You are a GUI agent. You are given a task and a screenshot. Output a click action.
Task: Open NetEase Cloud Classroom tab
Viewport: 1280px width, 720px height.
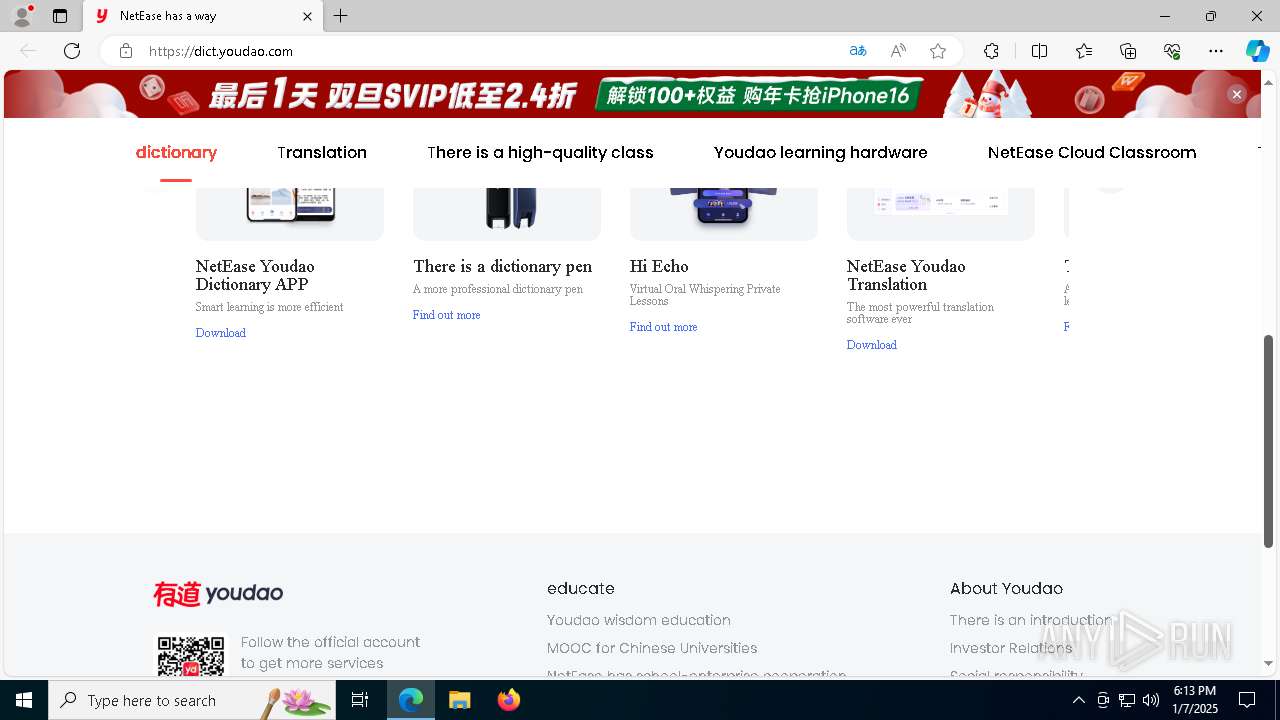coord(1092,152)
